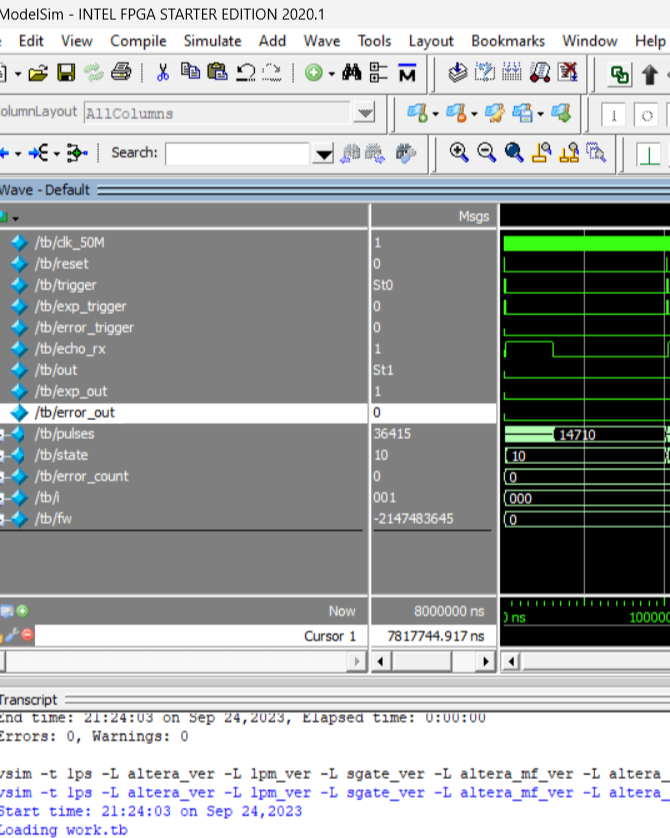Click the Insert Cursor green plus icon
Viewport: 670px width, 838px height.
(22, 611)
